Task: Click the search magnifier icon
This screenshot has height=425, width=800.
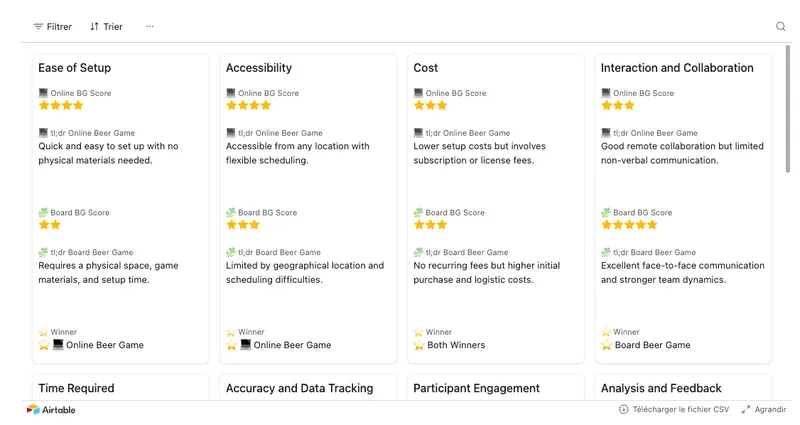Action: 780,27
